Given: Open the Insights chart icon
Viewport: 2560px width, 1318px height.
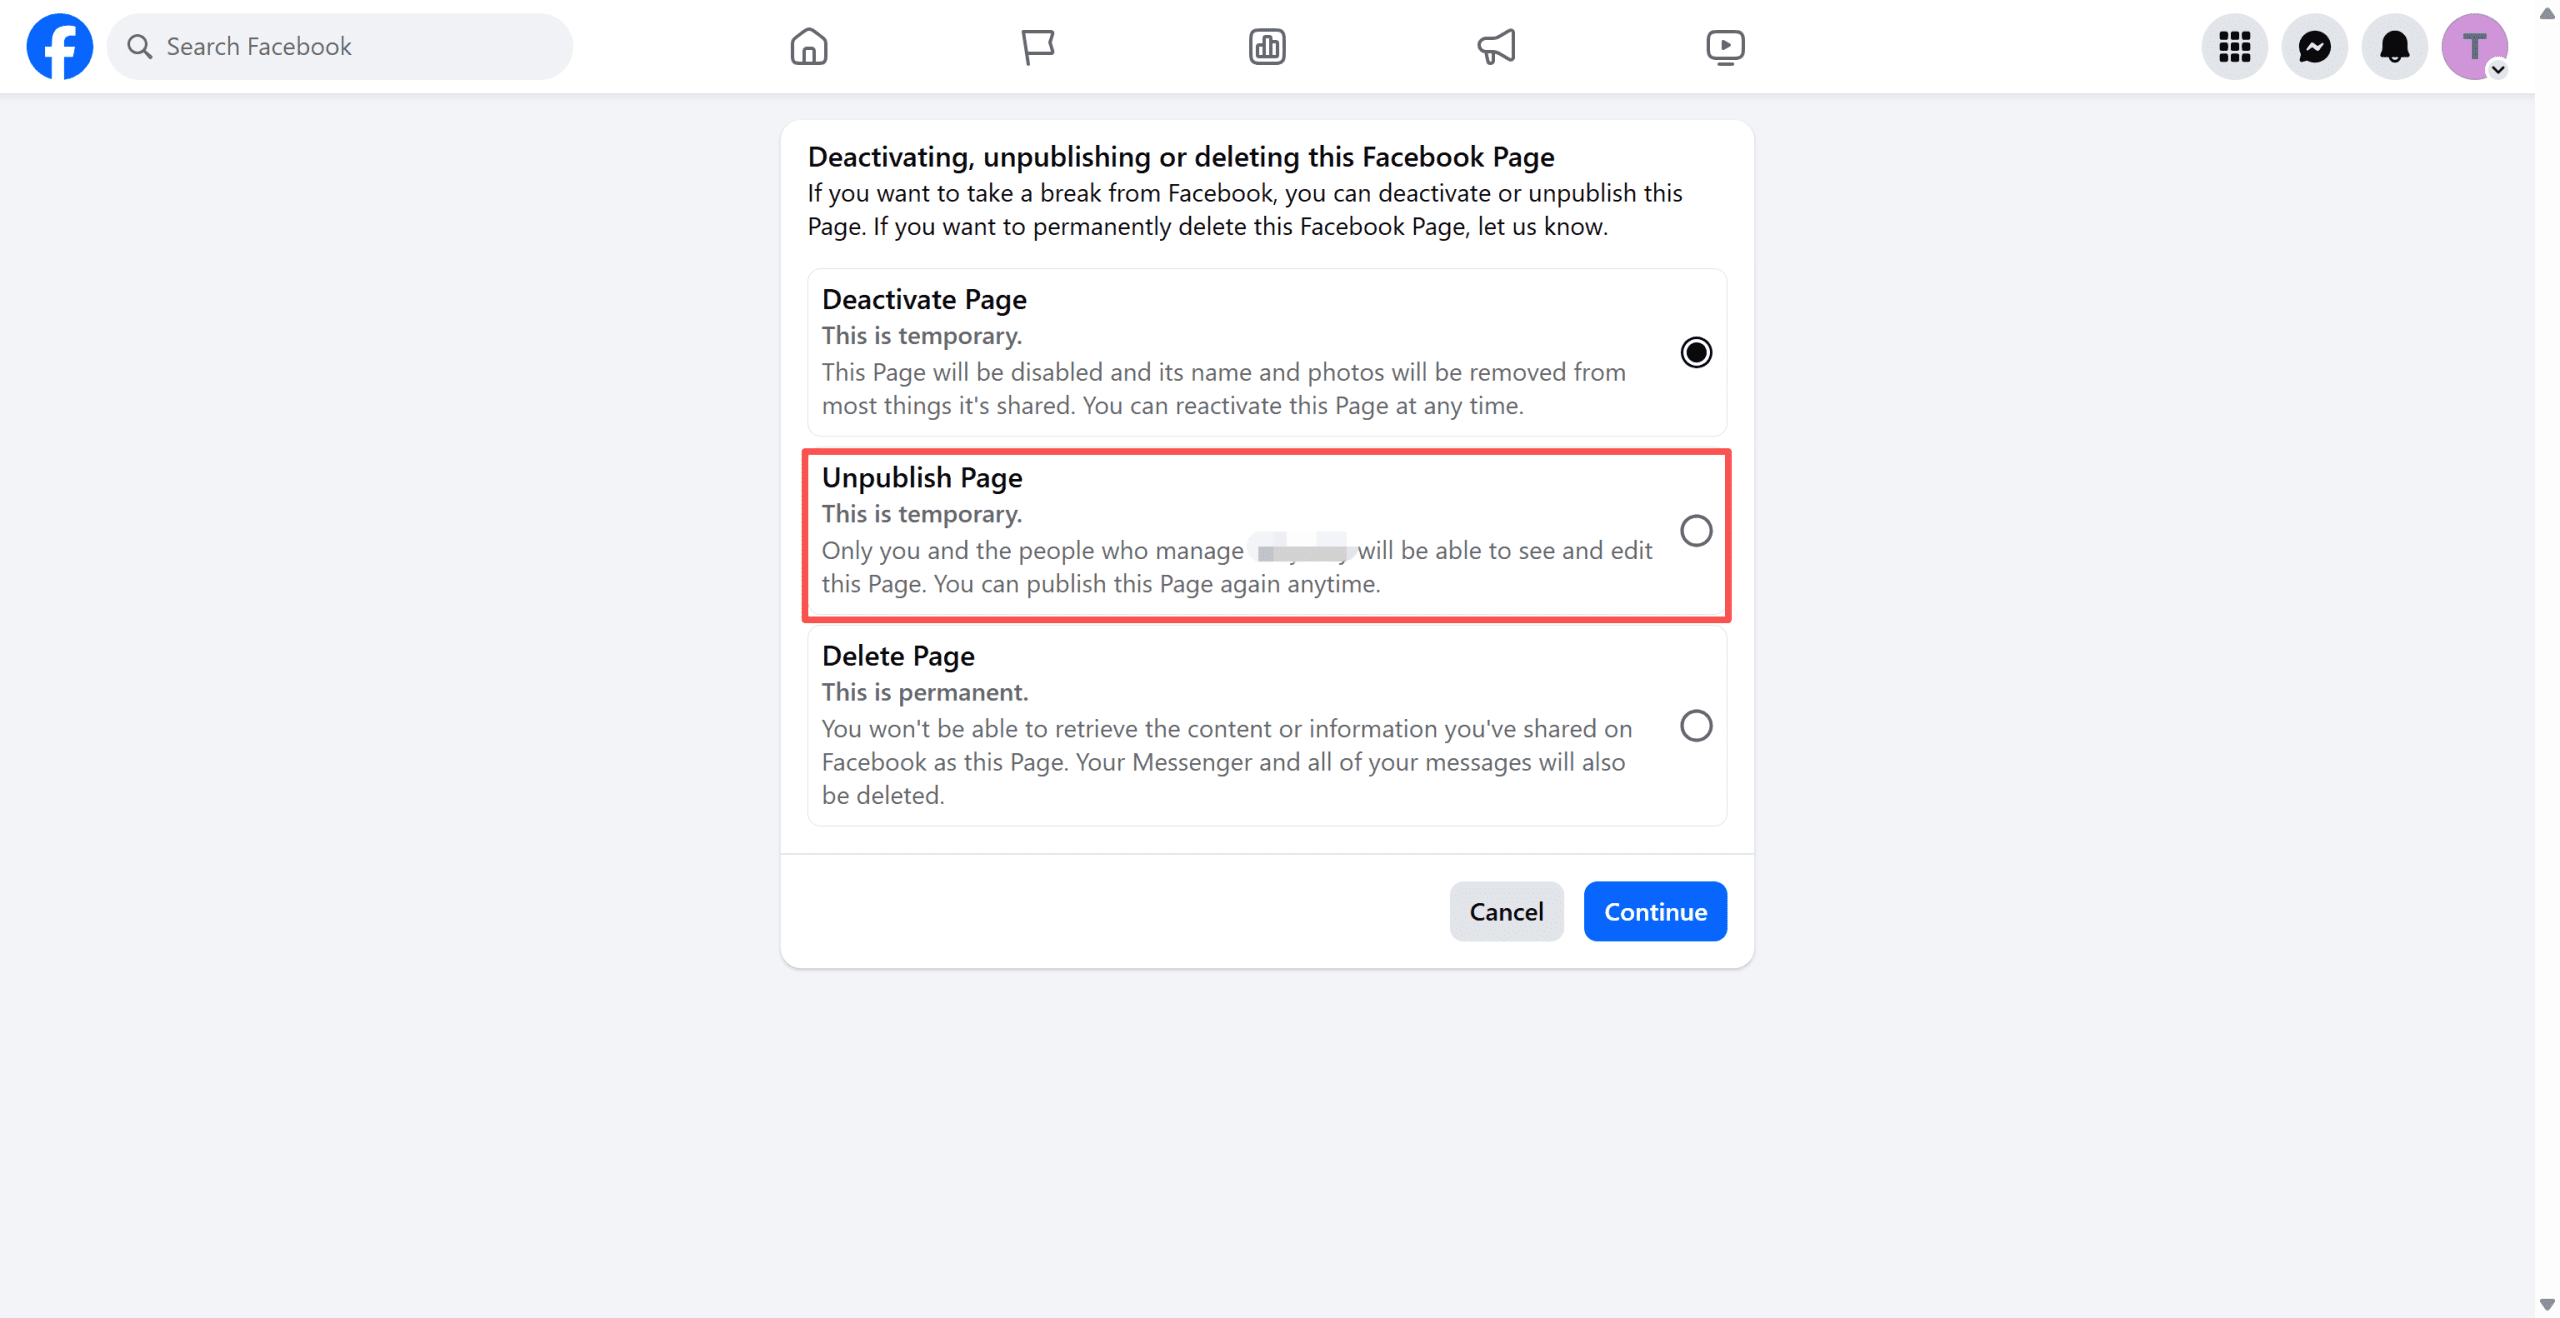Looking at the screenshot, I should coord(1266,46).
